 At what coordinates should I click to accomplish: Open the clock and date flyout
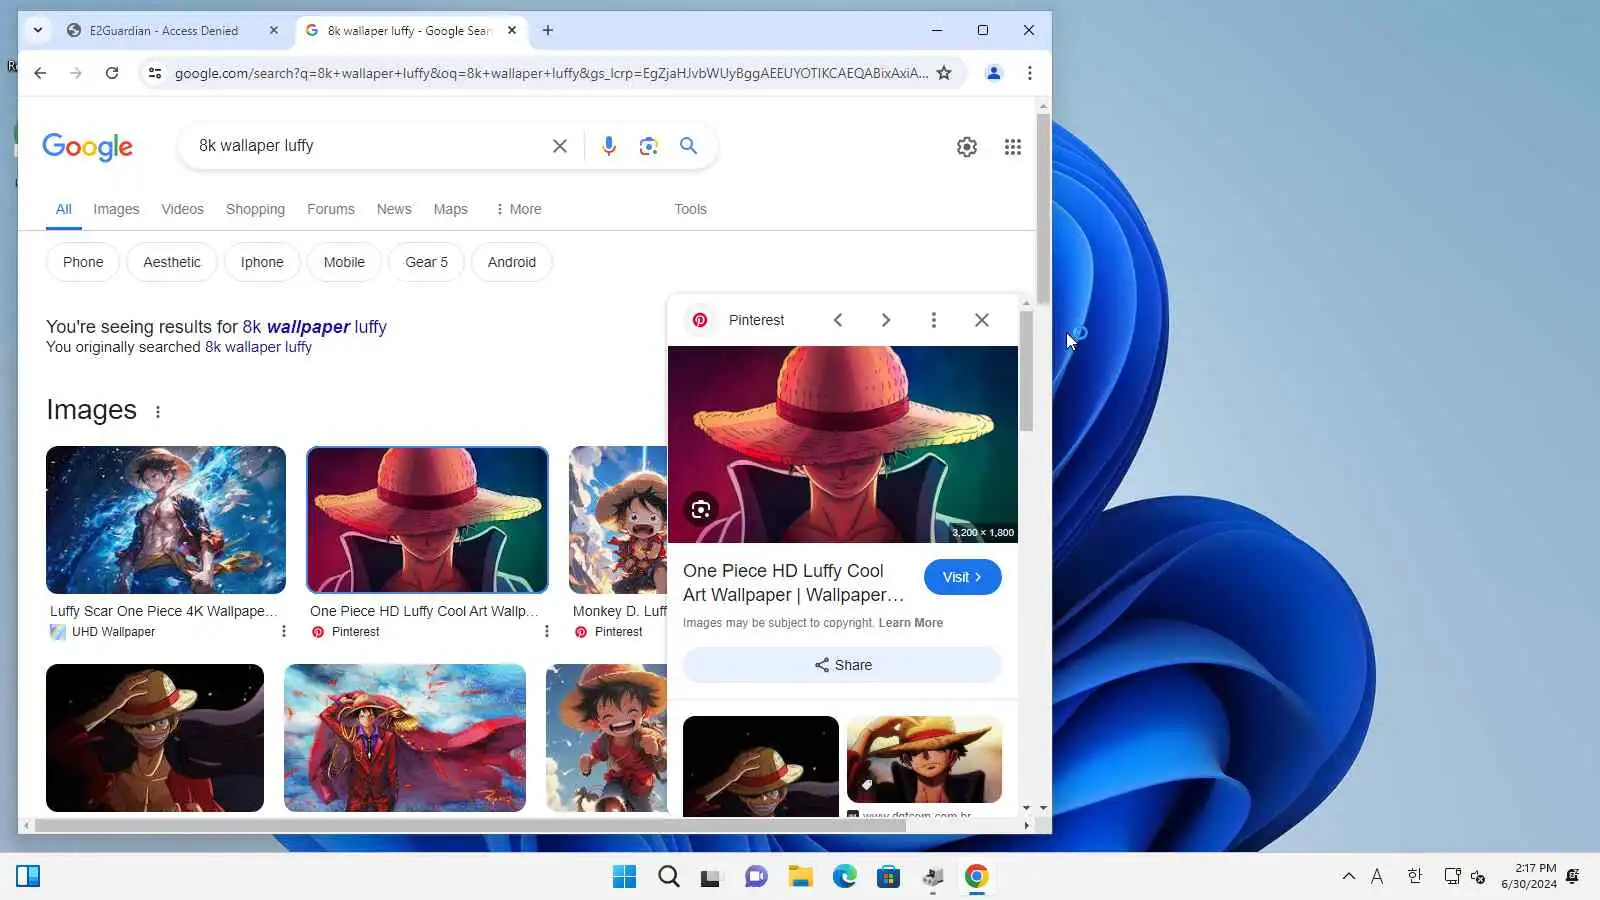pos(1528,876)
